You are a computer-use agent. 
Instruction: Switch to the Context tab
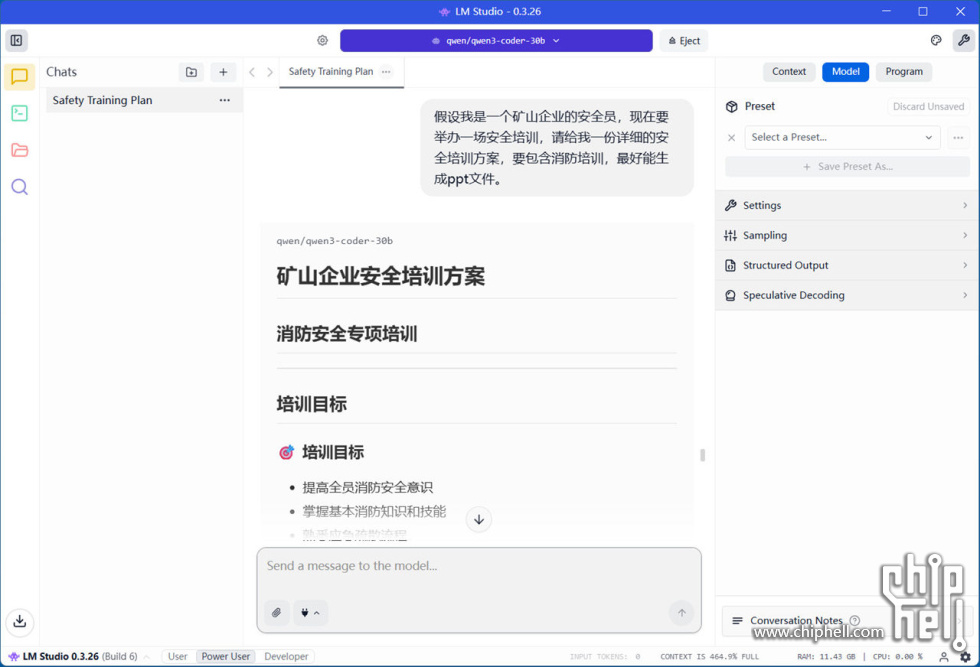point(789,71)
